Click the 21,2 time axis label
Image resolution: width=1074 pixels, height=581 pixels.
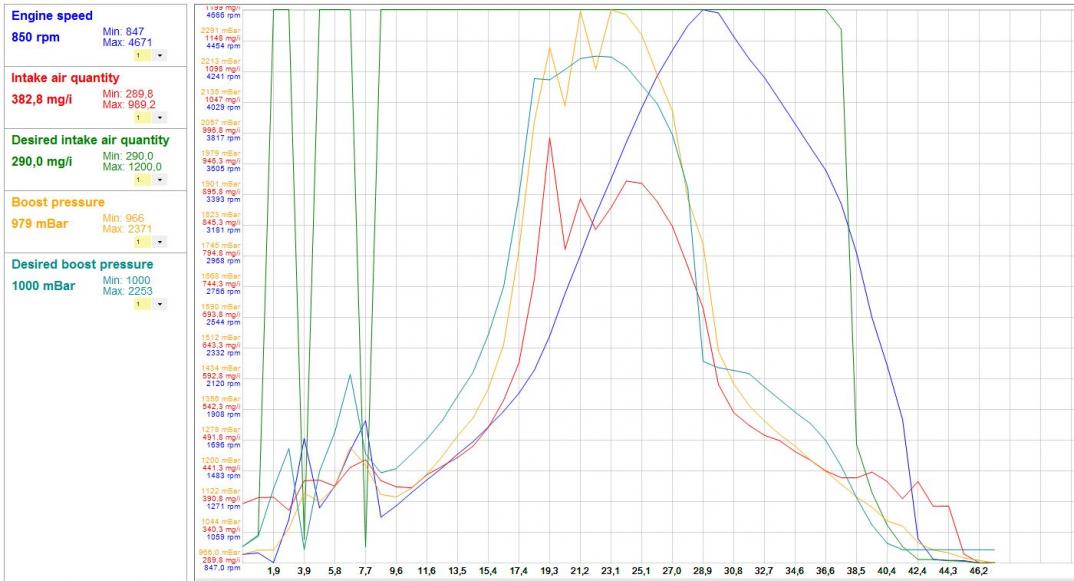(x=580, y=571)
